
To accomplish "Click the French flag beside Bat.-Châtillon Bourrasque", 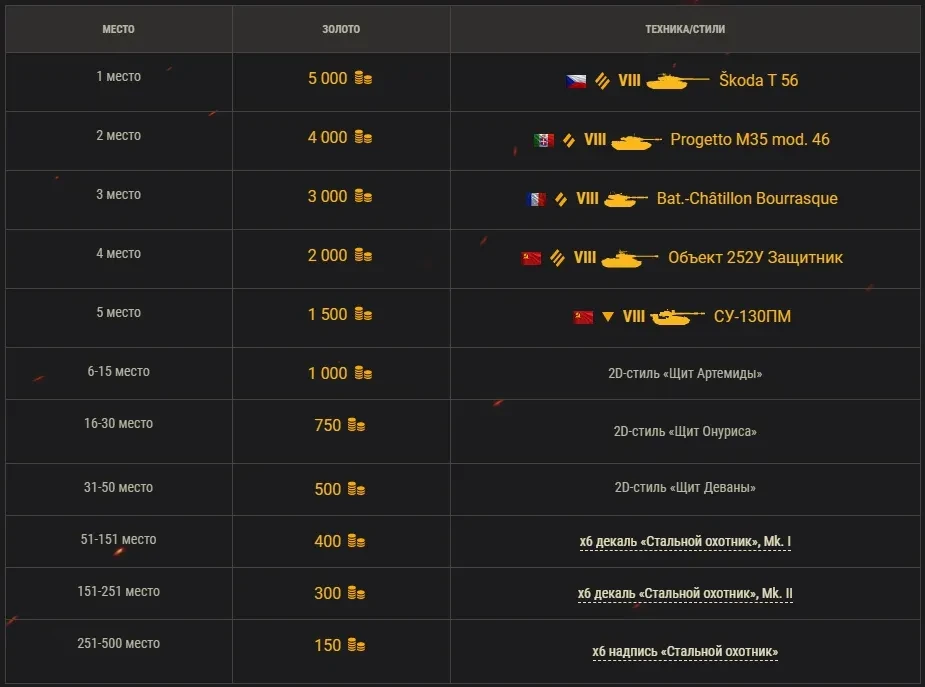I will [x=535, y=199].
